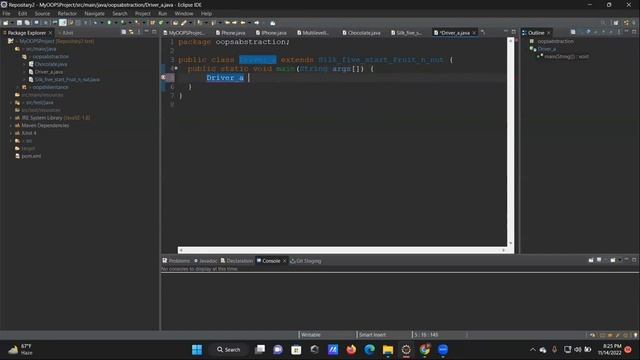Click the Java perspective icon at top right
The height and width of the screenshot is (360, 640).
pyautogui.click(x=627, y=23)
